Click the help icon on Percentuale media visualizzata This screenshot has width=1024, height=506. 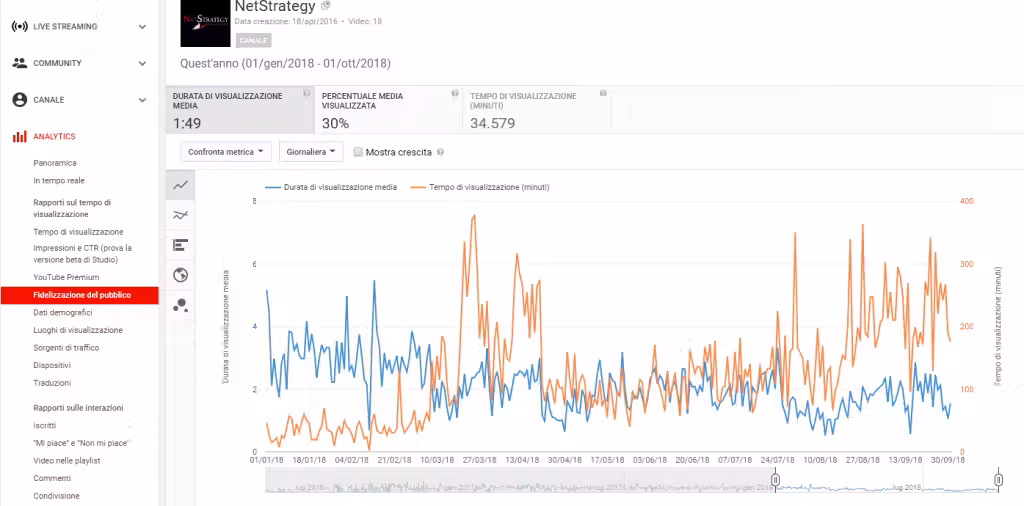point(455,93)
